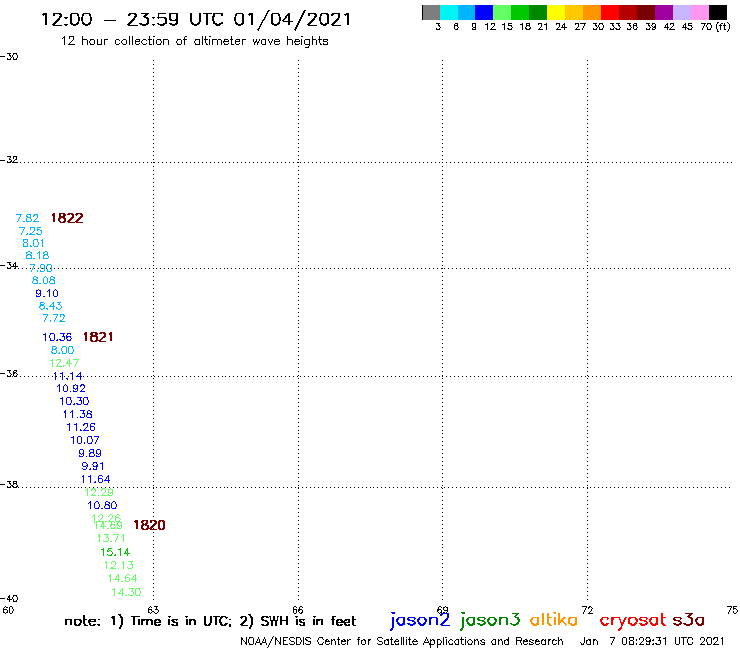Select the wave height value '7.25'
The image size is (740, 650).
tap(31, 231)
